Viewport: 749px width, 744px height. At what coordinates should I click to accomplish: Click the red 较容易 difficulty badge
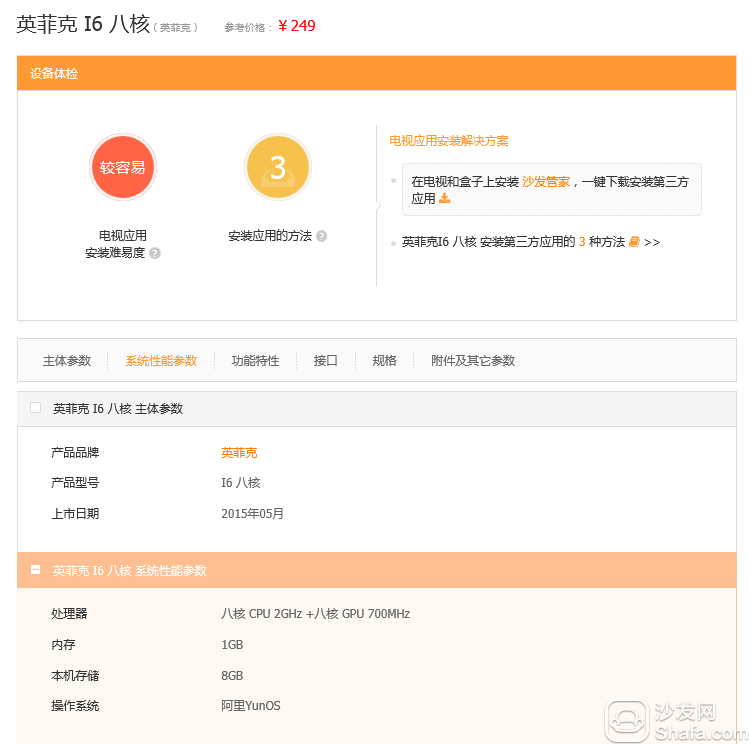(x=123, y=167)
